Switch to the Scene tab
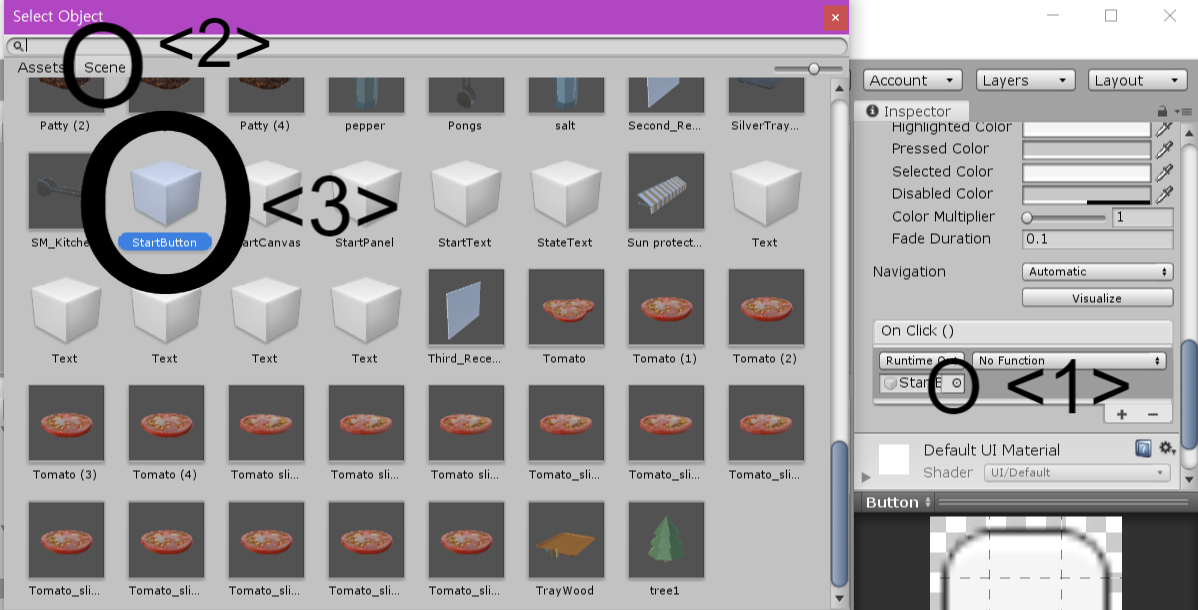This screenshot has width=1198, height=610. tap(105, 67)
